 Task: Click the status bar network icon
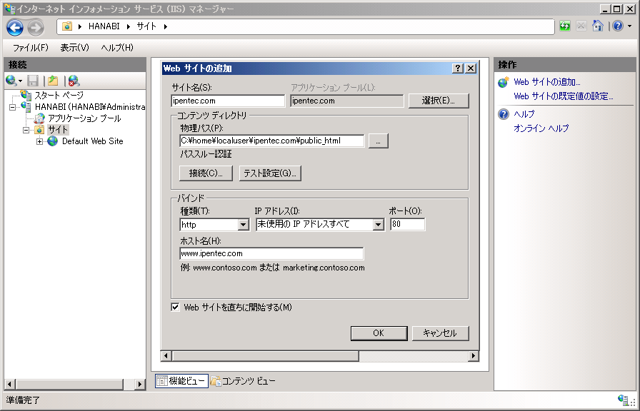pyautogui.click(x=623, y=400)
